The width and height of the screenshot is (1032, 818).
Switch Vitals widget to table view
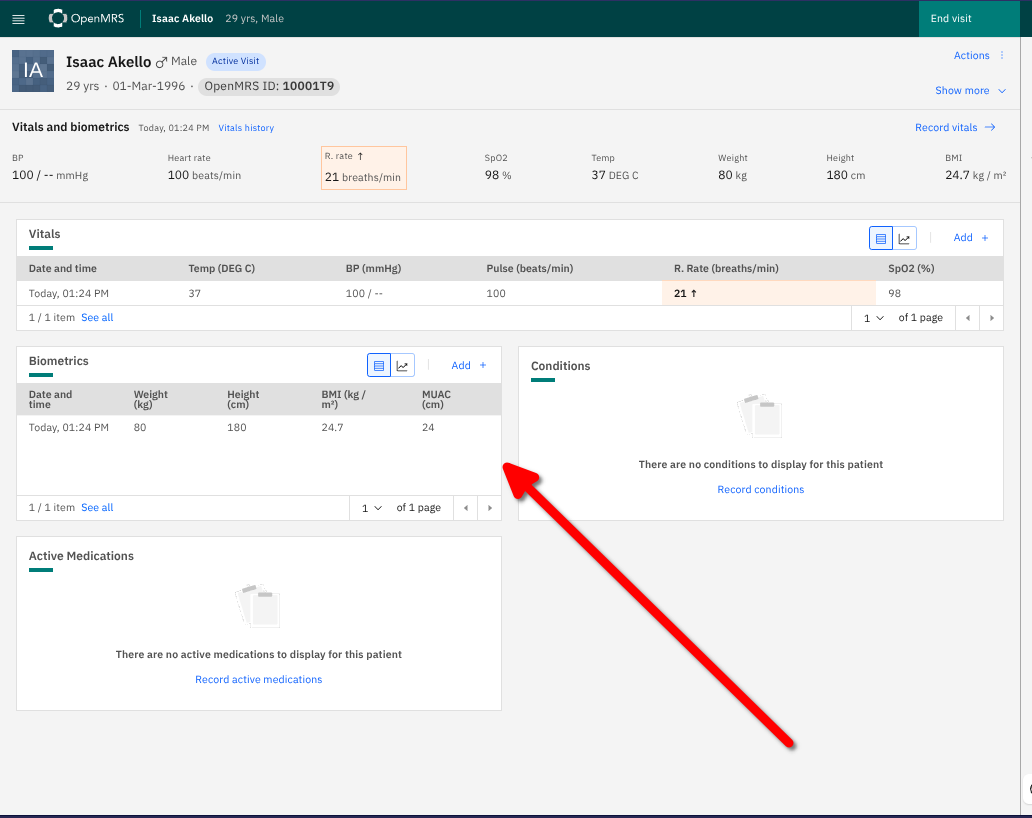(881, 238)
